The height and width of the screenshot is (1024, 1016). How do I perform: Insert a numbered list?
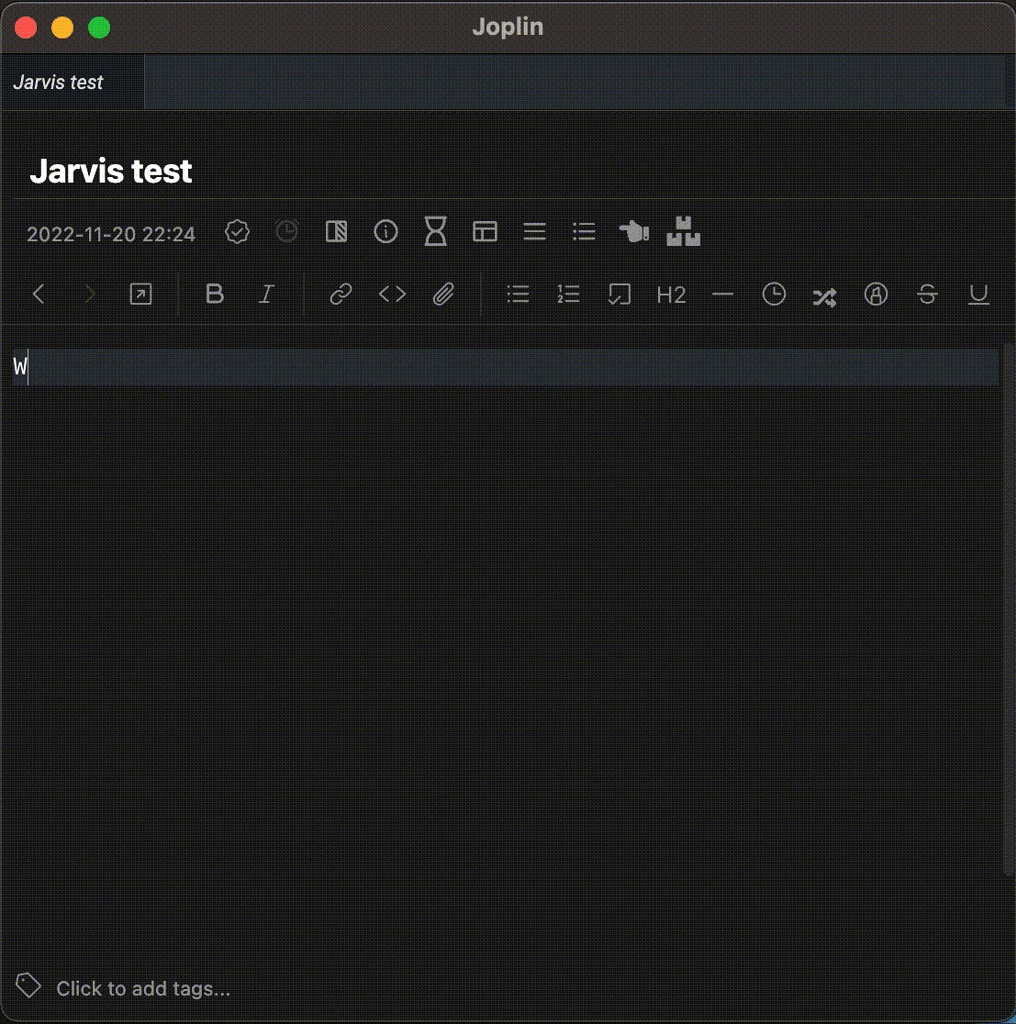[567, 293]
